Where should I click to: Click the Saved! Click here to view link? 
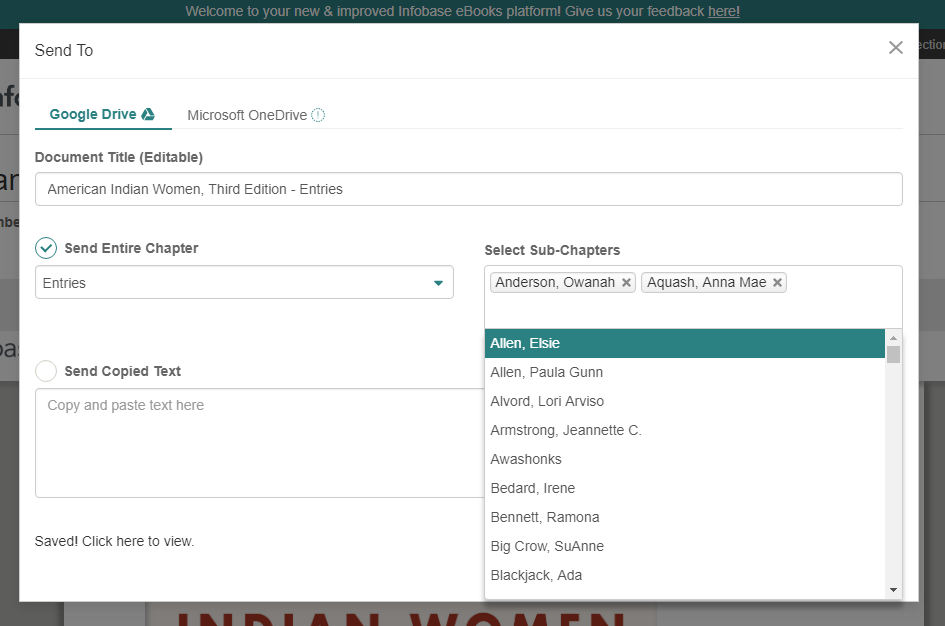pyautogui.click(x=114, y=541)
